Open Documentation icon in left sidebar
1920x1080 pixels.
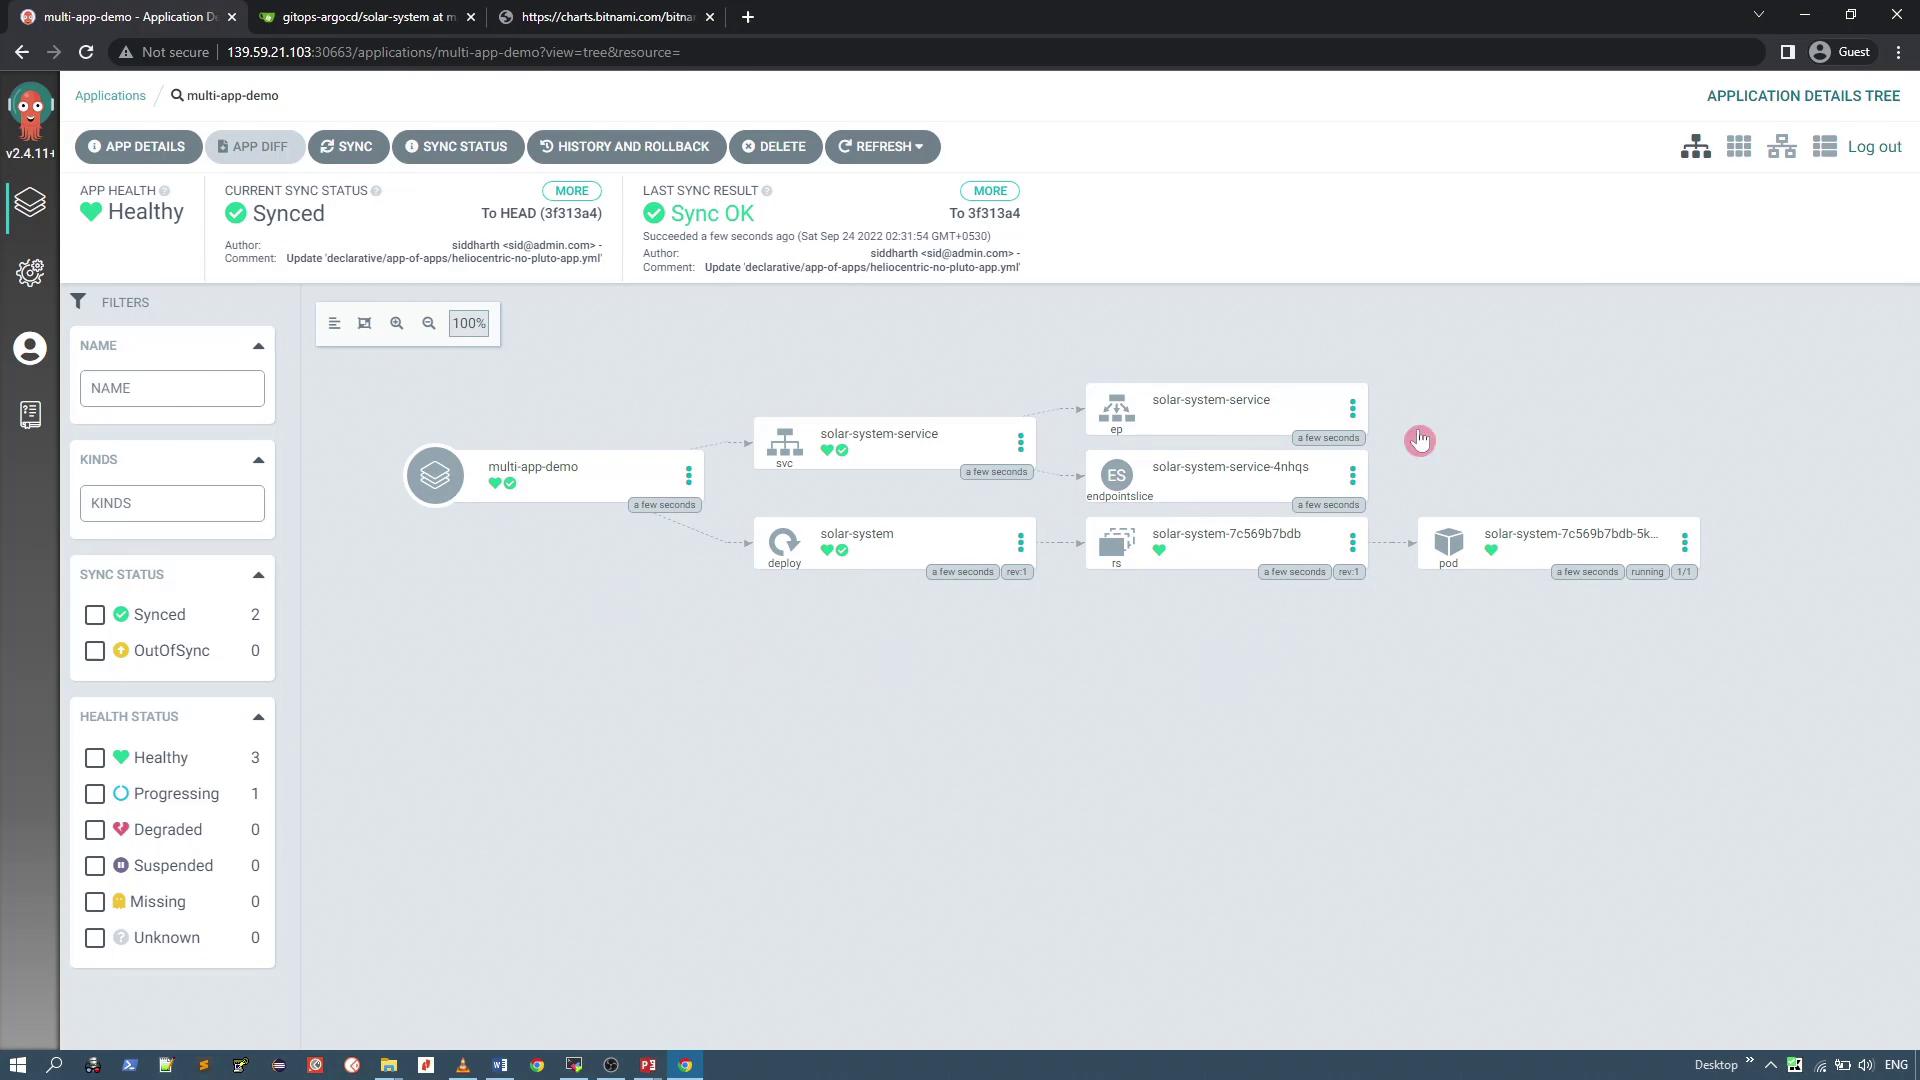point(30,414)
